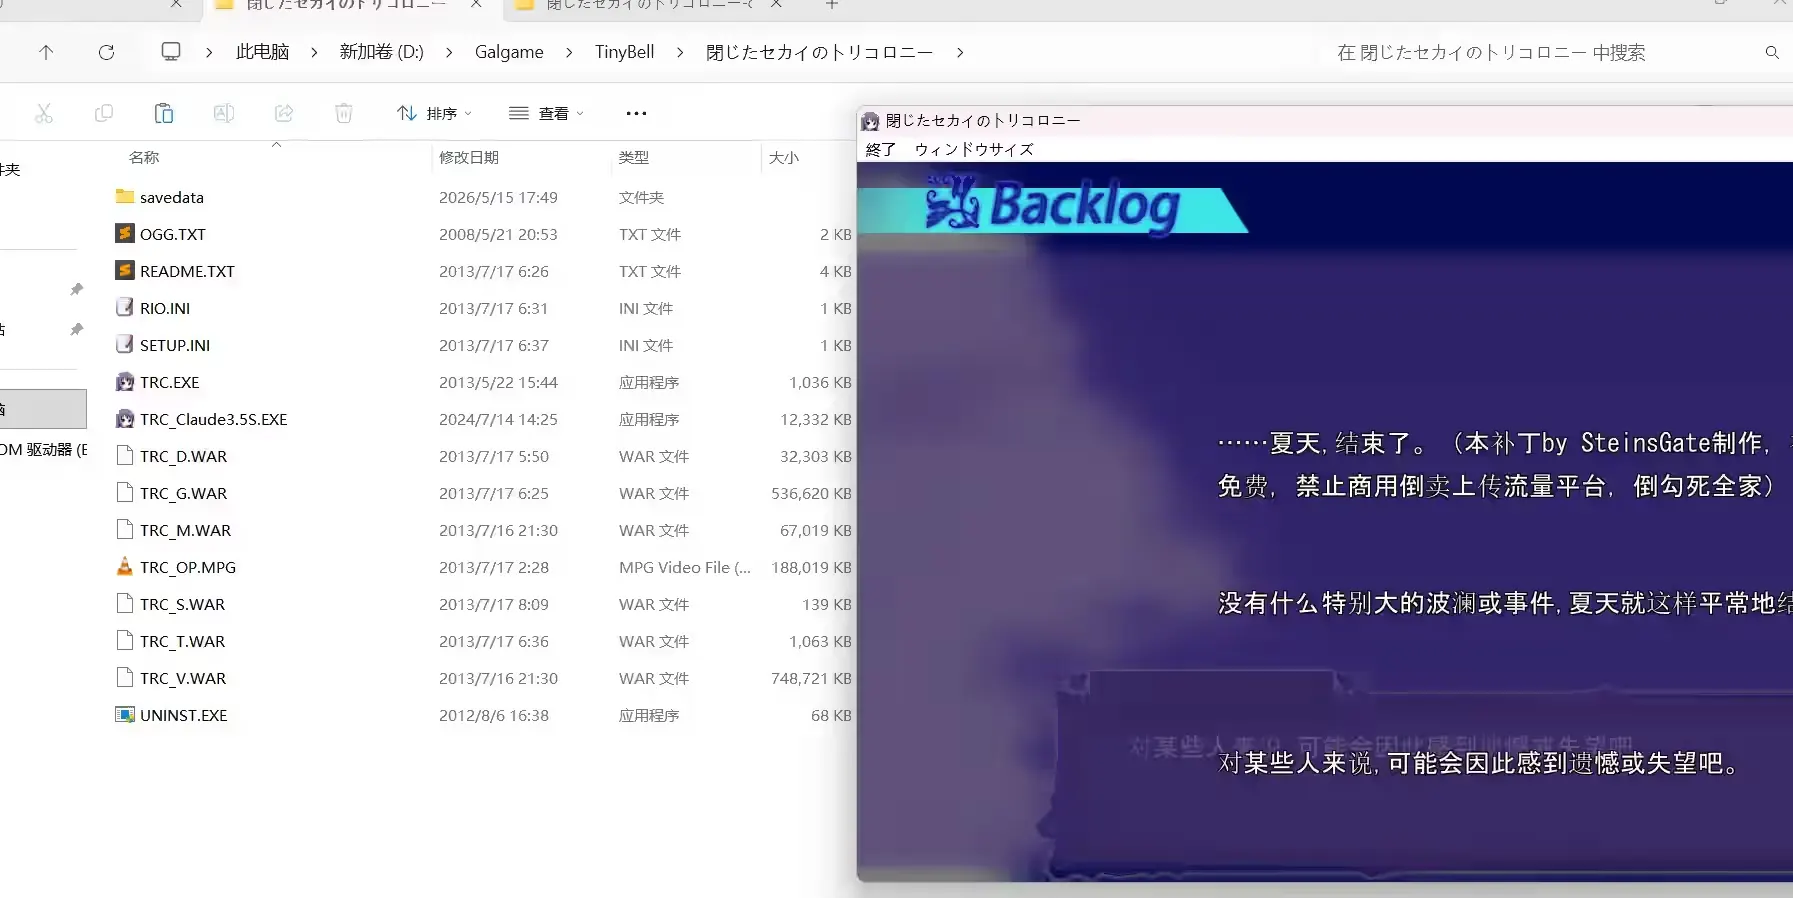Select the TRC_OP.MPG video file icon
The height and width of the screenshot is (898, 1793).
coord(125,567)
